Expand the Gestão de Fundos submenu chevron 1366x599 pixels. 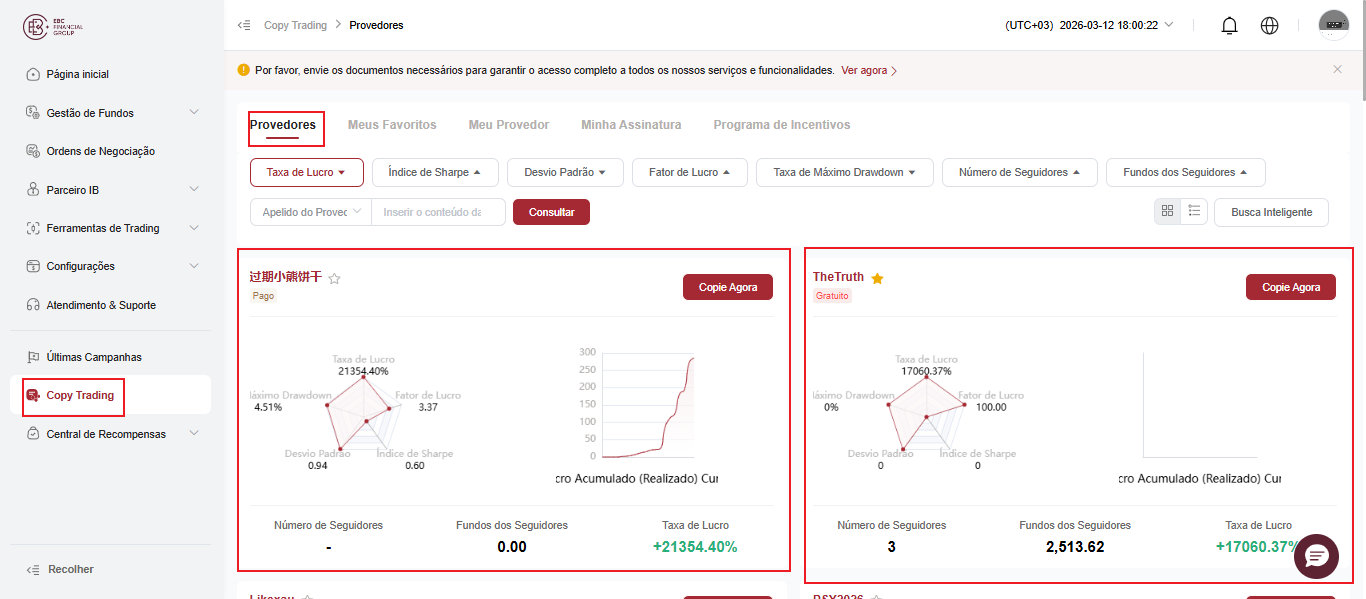click(194, 112)
